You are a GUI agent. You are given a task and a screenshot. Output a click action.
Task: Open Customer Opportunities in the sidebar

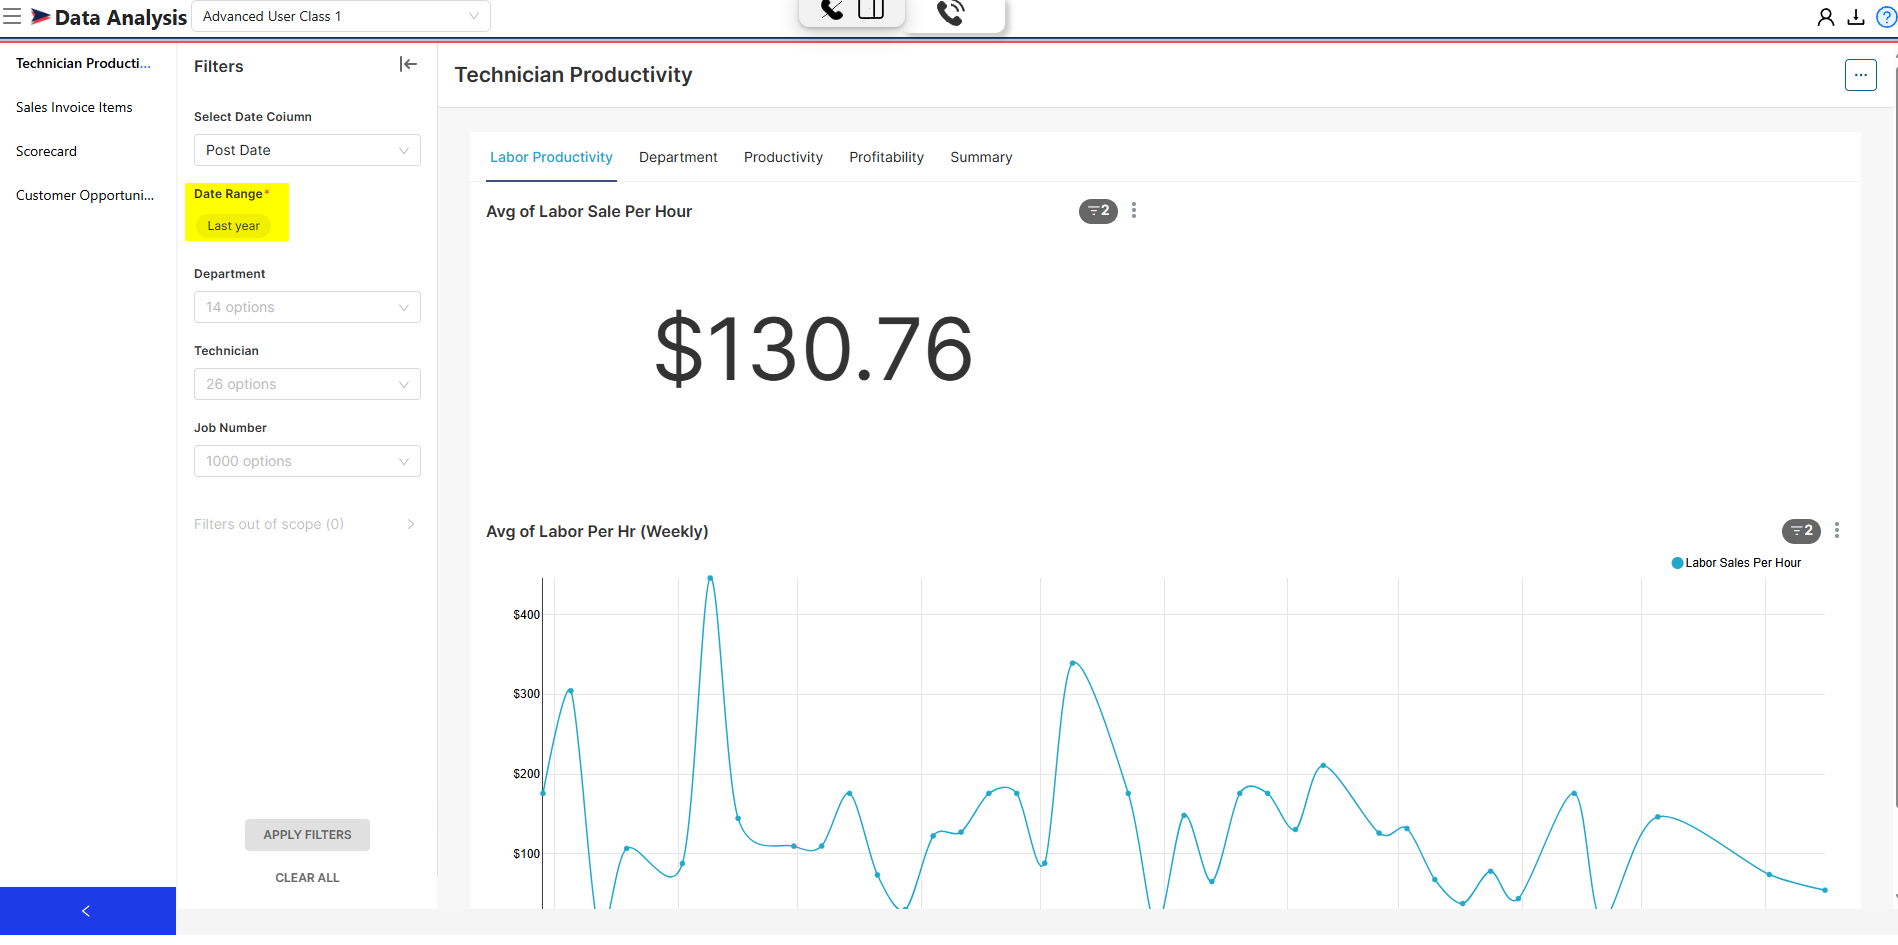(85, 195)
